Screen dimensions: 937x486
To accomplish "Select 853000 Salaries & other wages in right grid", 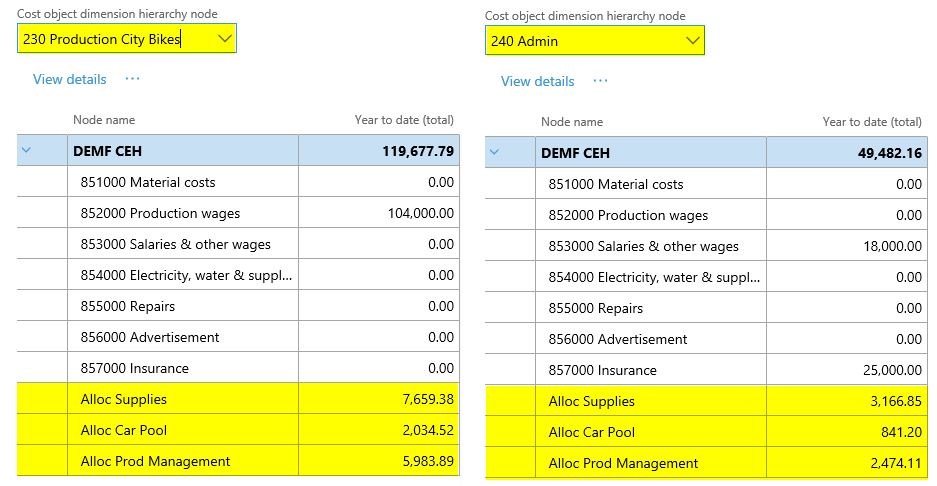I will [643, 246].
